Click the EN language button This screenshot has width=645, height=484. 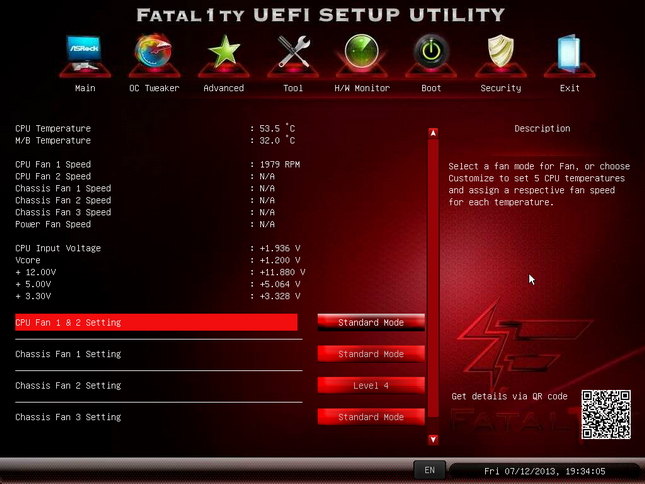[429, 470]
